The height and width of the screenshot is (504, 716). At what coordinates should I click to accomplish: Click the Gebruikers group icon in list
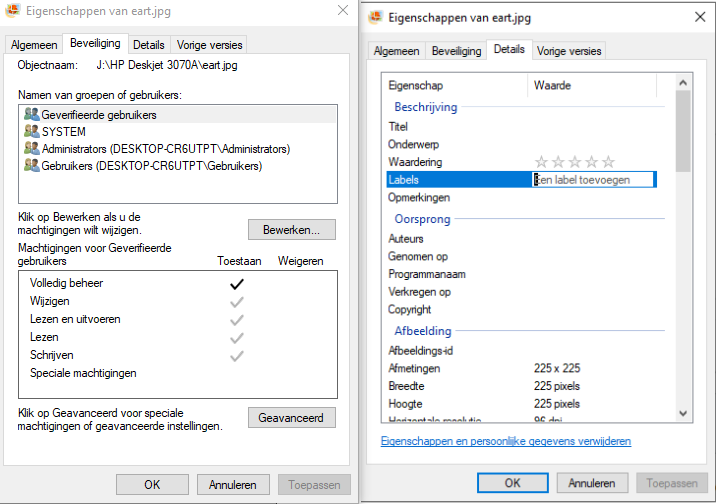[x=31, y=166]
